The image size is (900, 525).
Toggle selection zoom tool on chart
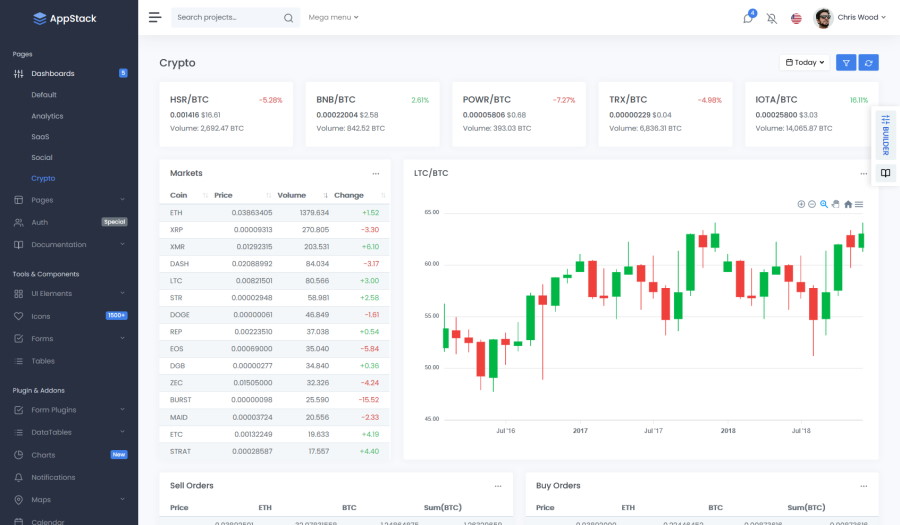coord(824,204)
